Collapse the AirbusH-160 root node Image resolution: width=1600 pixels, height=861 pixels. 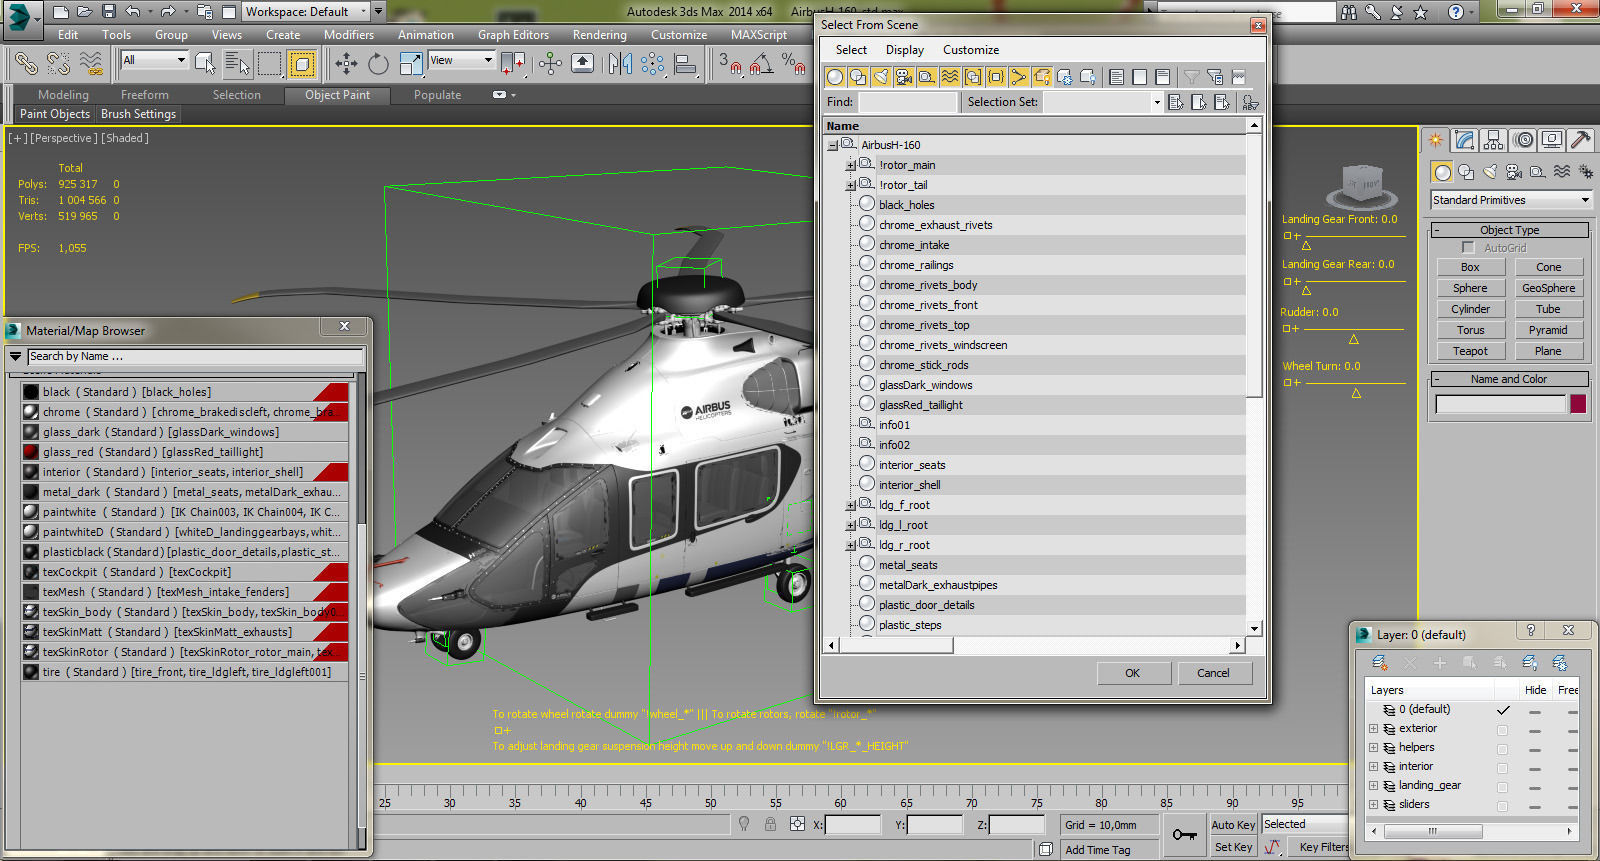tap(832, 145)
